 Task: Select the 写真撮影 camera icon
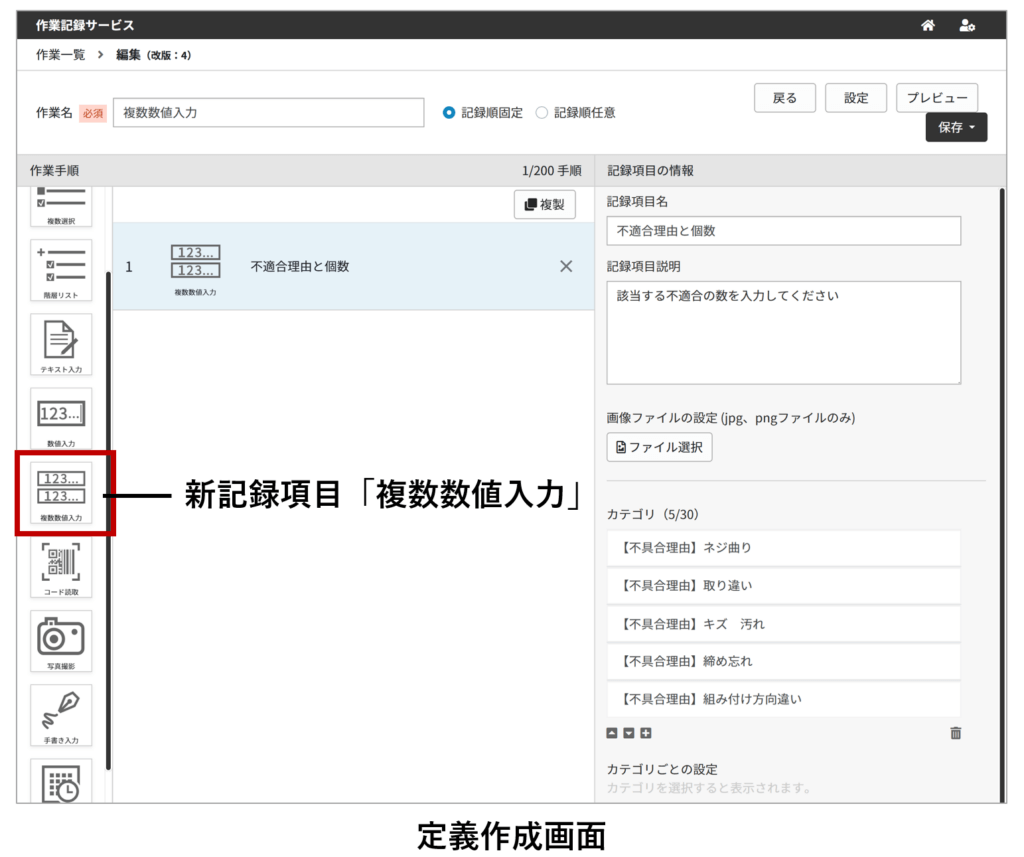pos(61,640)
